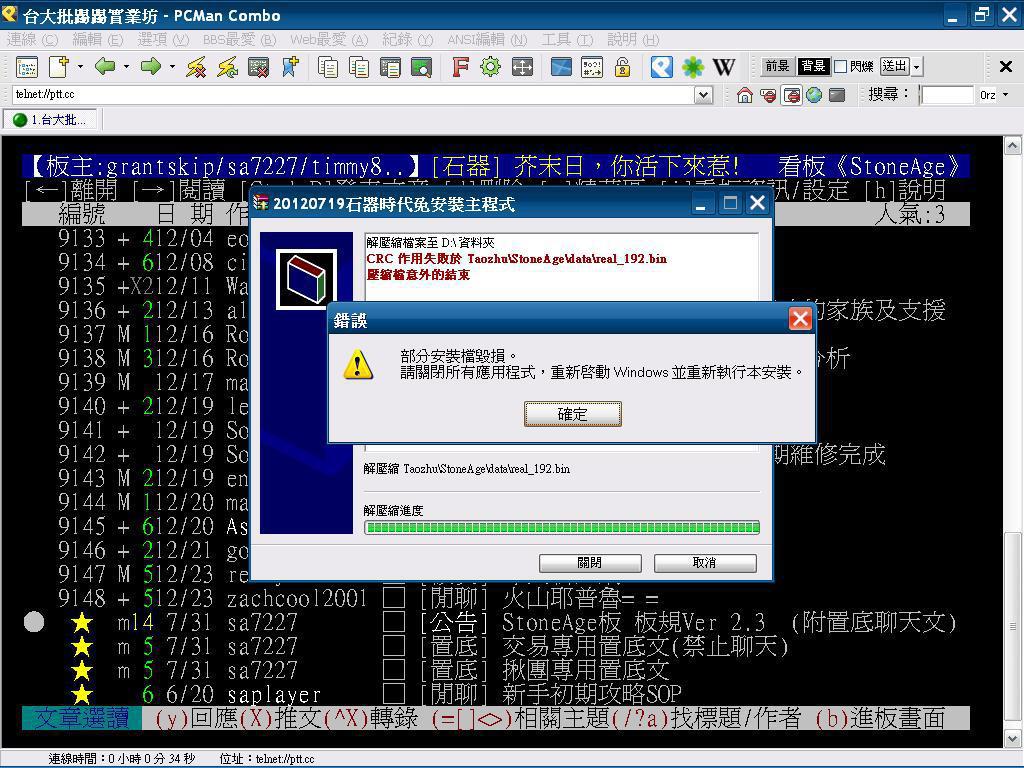Click the blue window toolbar icon
The width and height of the screenshot is (1024, 768).
click(561, 67)
